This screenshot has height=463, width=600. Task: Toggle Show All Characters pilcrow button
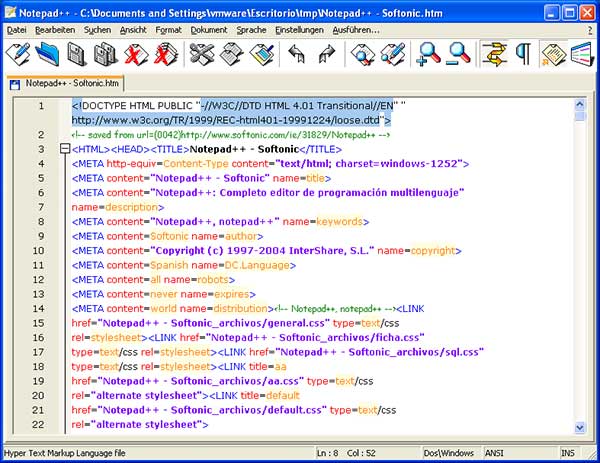523,54
